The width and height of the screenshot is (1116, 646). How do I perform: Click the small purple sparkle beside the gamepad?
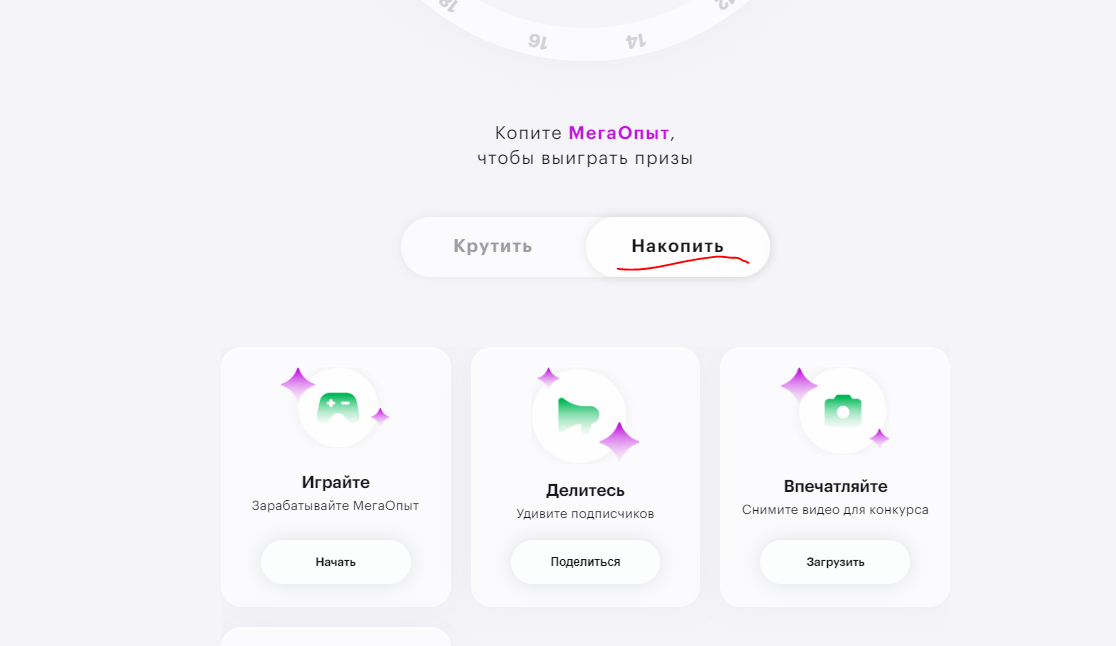(x=381, y=416)
